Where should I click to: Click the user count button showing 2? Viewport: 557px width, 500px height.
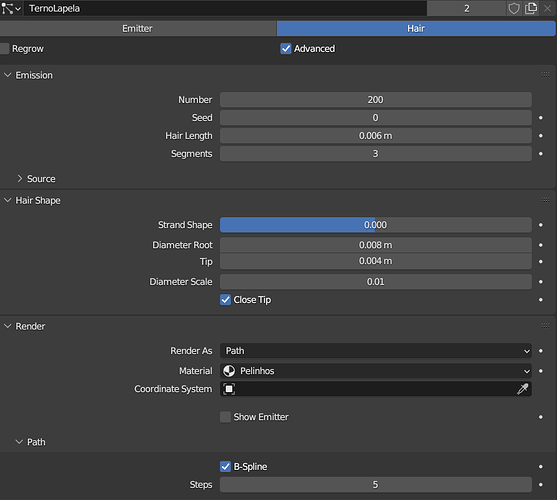(x=466, y=8)
